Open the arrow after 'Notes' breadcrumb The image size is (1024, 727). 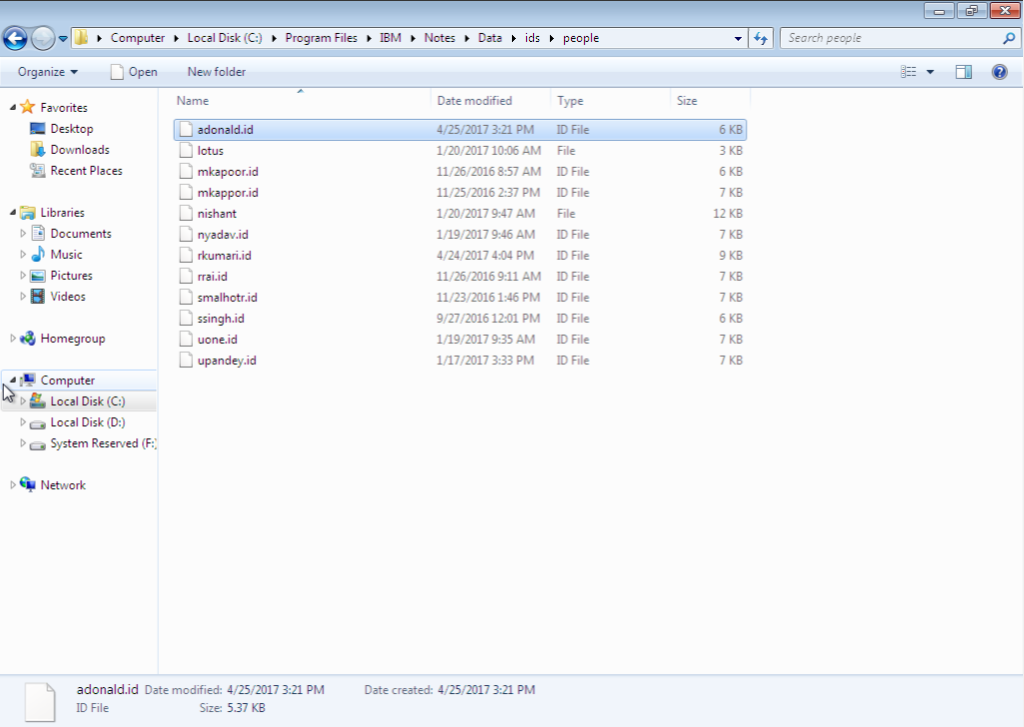tap(467, 39)
